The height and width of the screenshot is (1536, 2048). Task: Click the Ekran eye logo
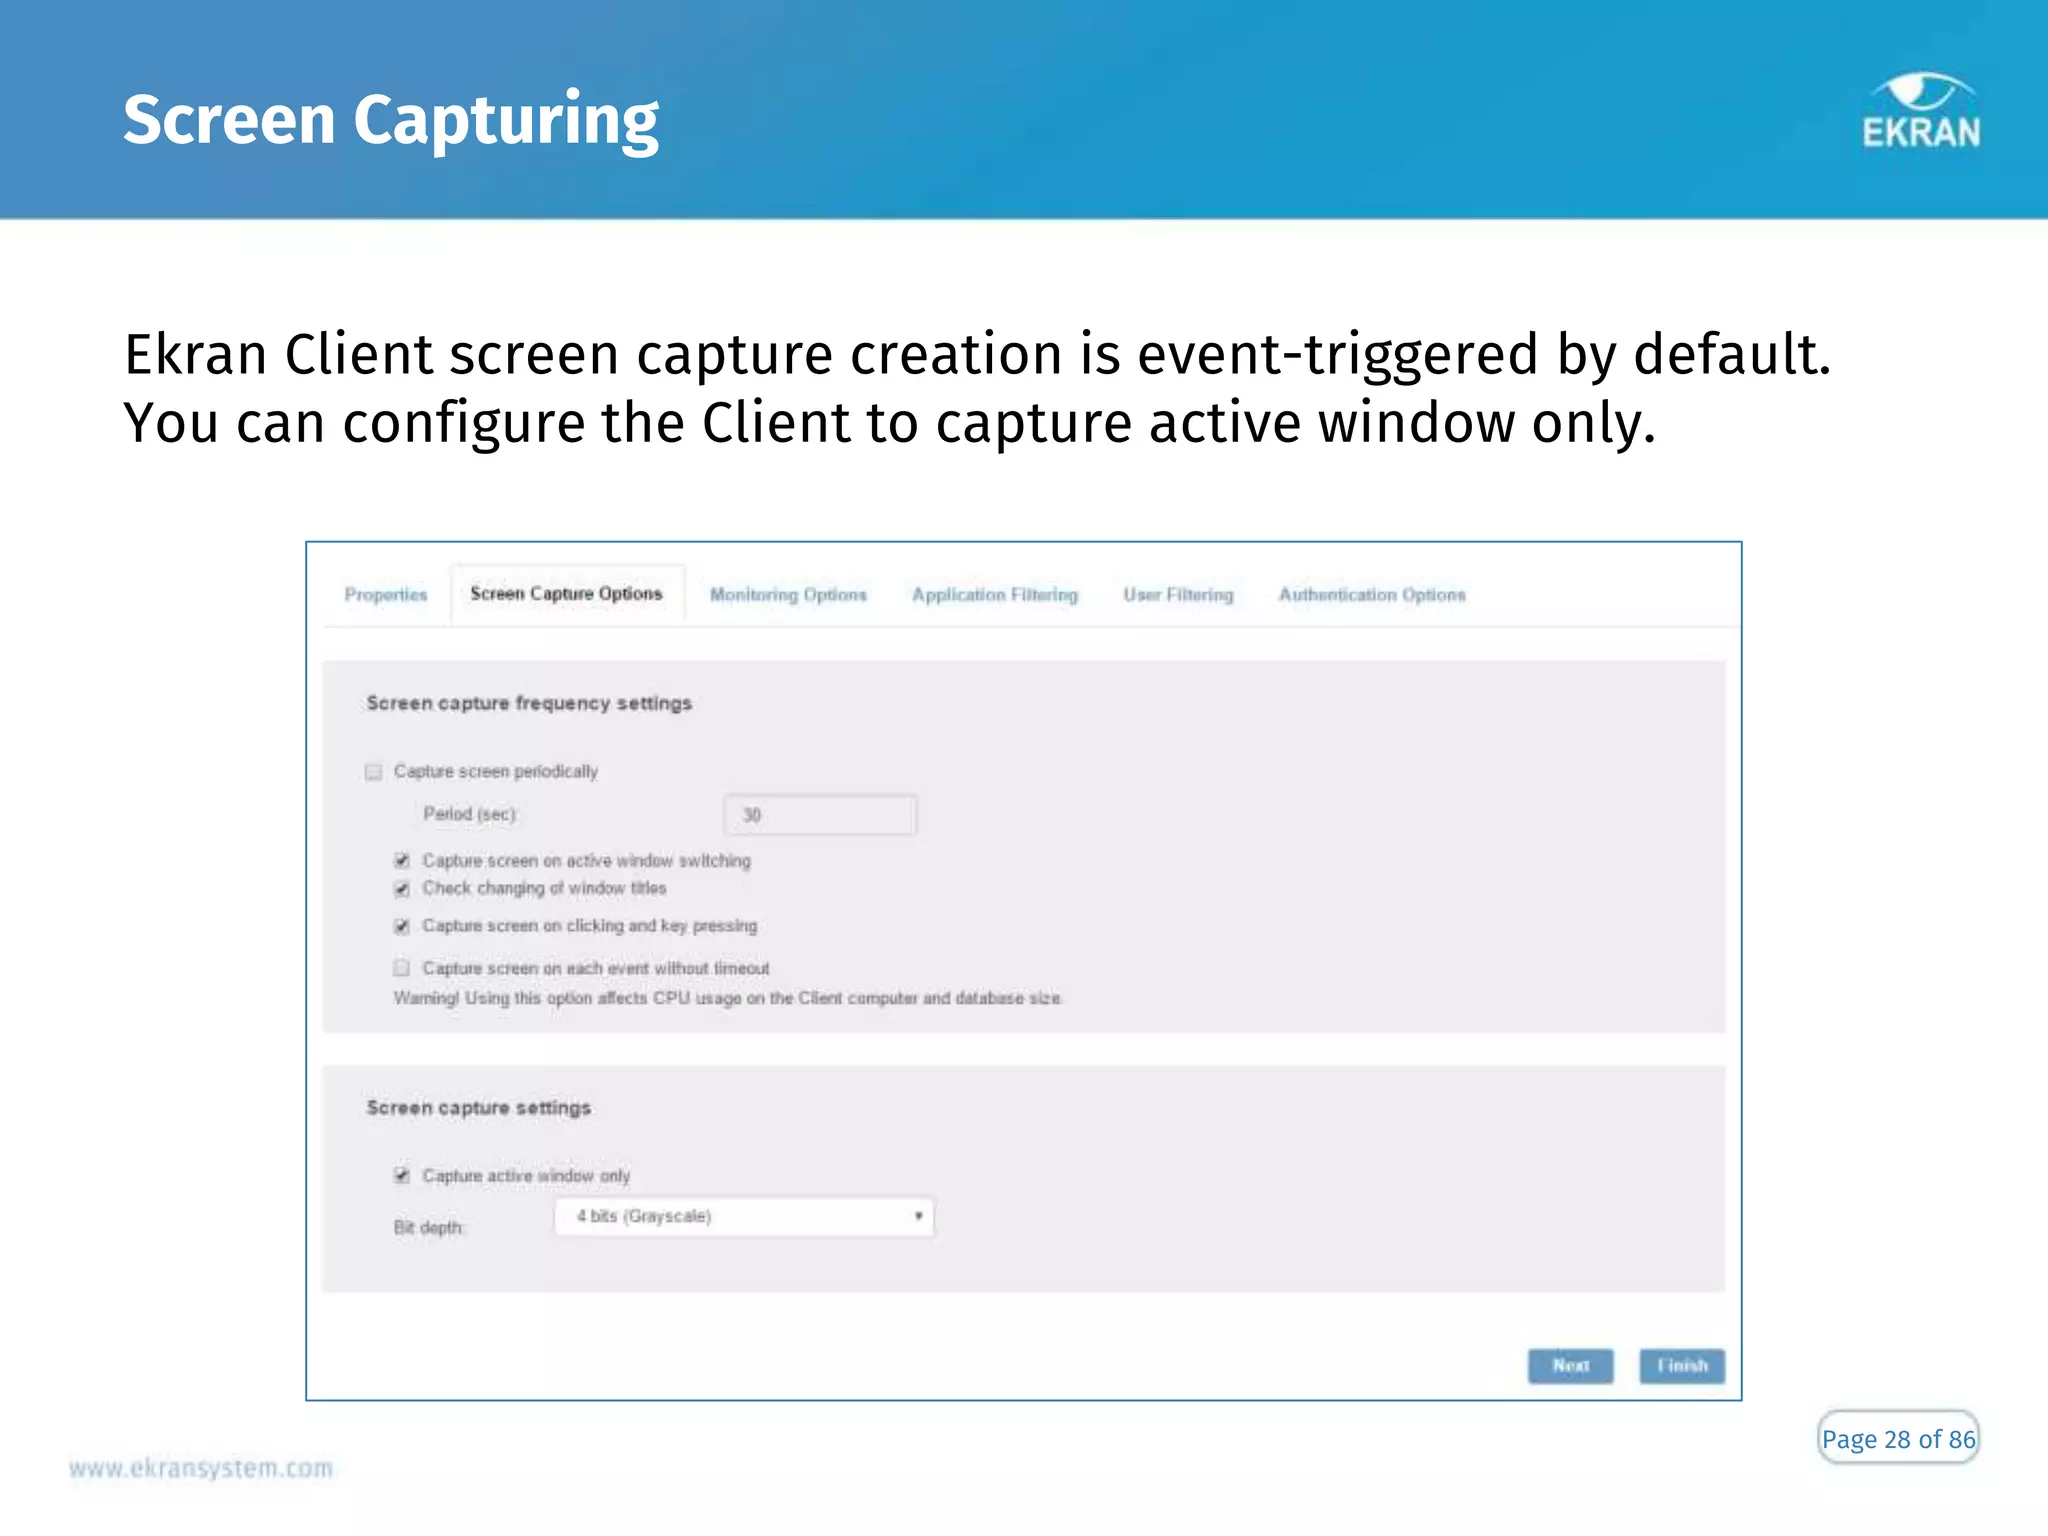[x=1921, y=110]
